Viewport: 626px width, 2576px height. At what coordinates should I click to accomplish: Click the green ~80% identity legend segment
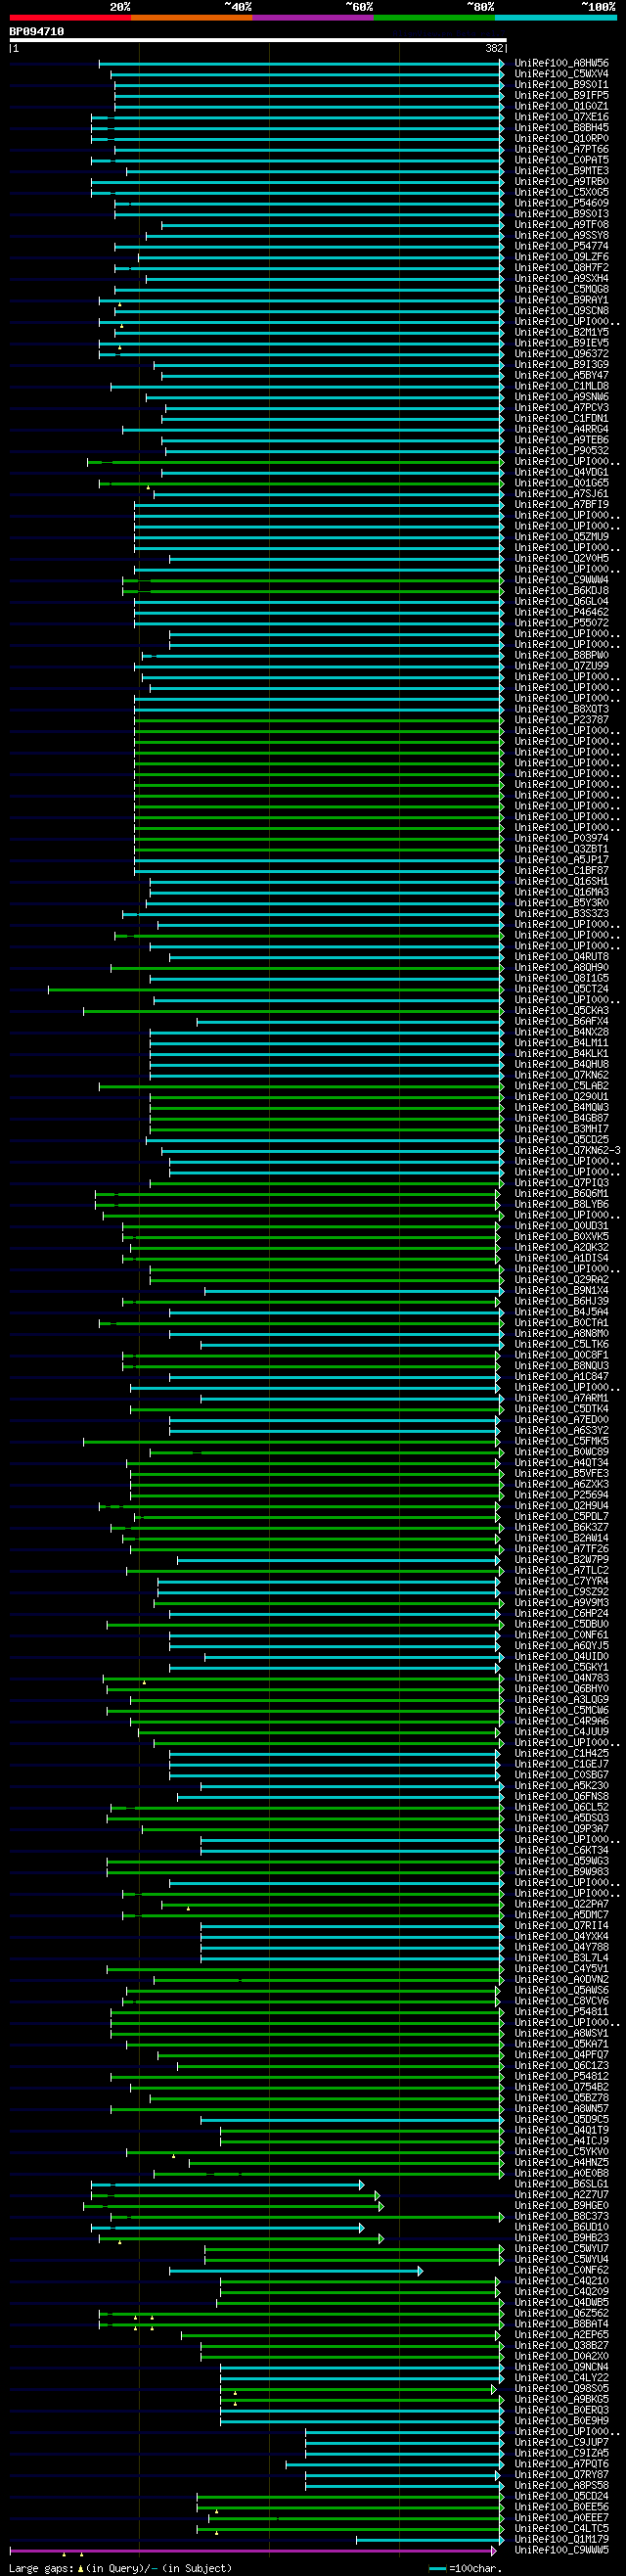434,17
